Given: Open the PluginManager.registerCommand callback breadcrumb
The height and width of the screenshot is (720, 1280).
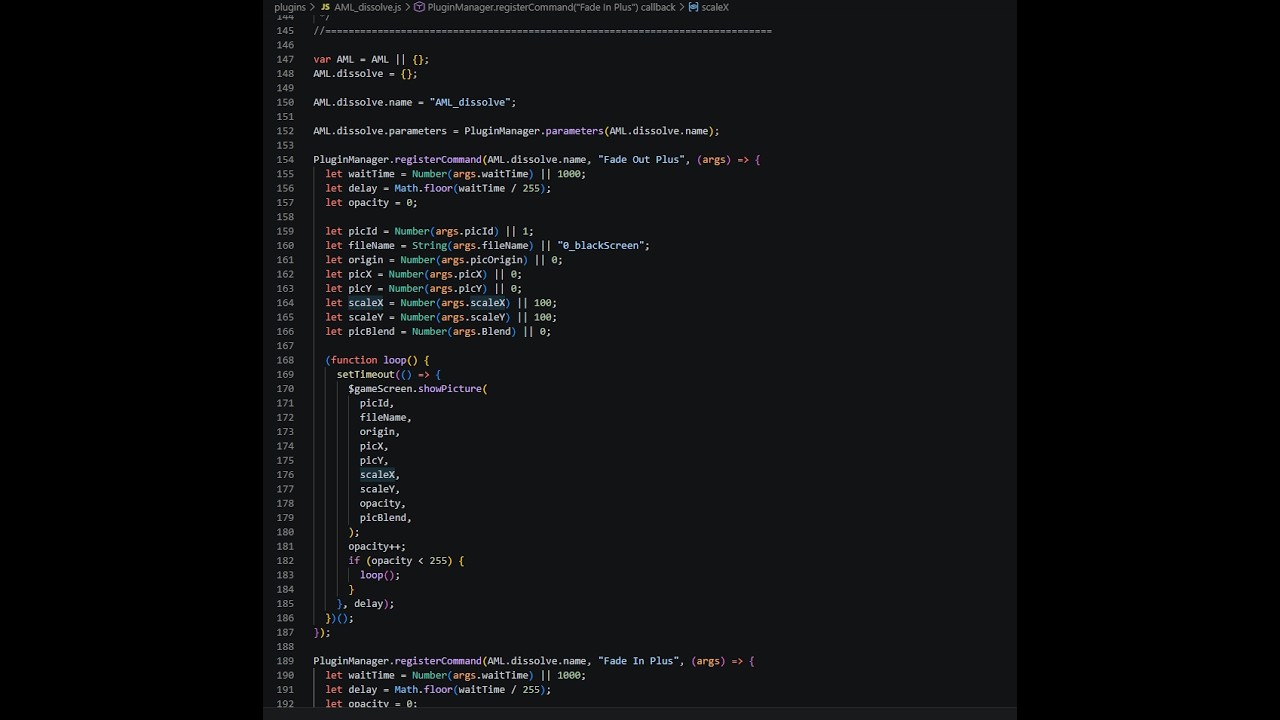Looking at the screenshot, I should [551, 7].
